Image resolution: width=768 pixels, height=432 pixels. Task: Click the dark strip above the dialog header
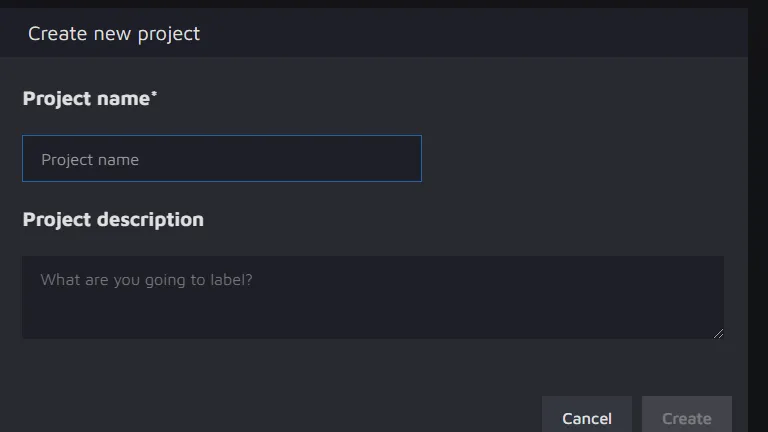point(380,4)
